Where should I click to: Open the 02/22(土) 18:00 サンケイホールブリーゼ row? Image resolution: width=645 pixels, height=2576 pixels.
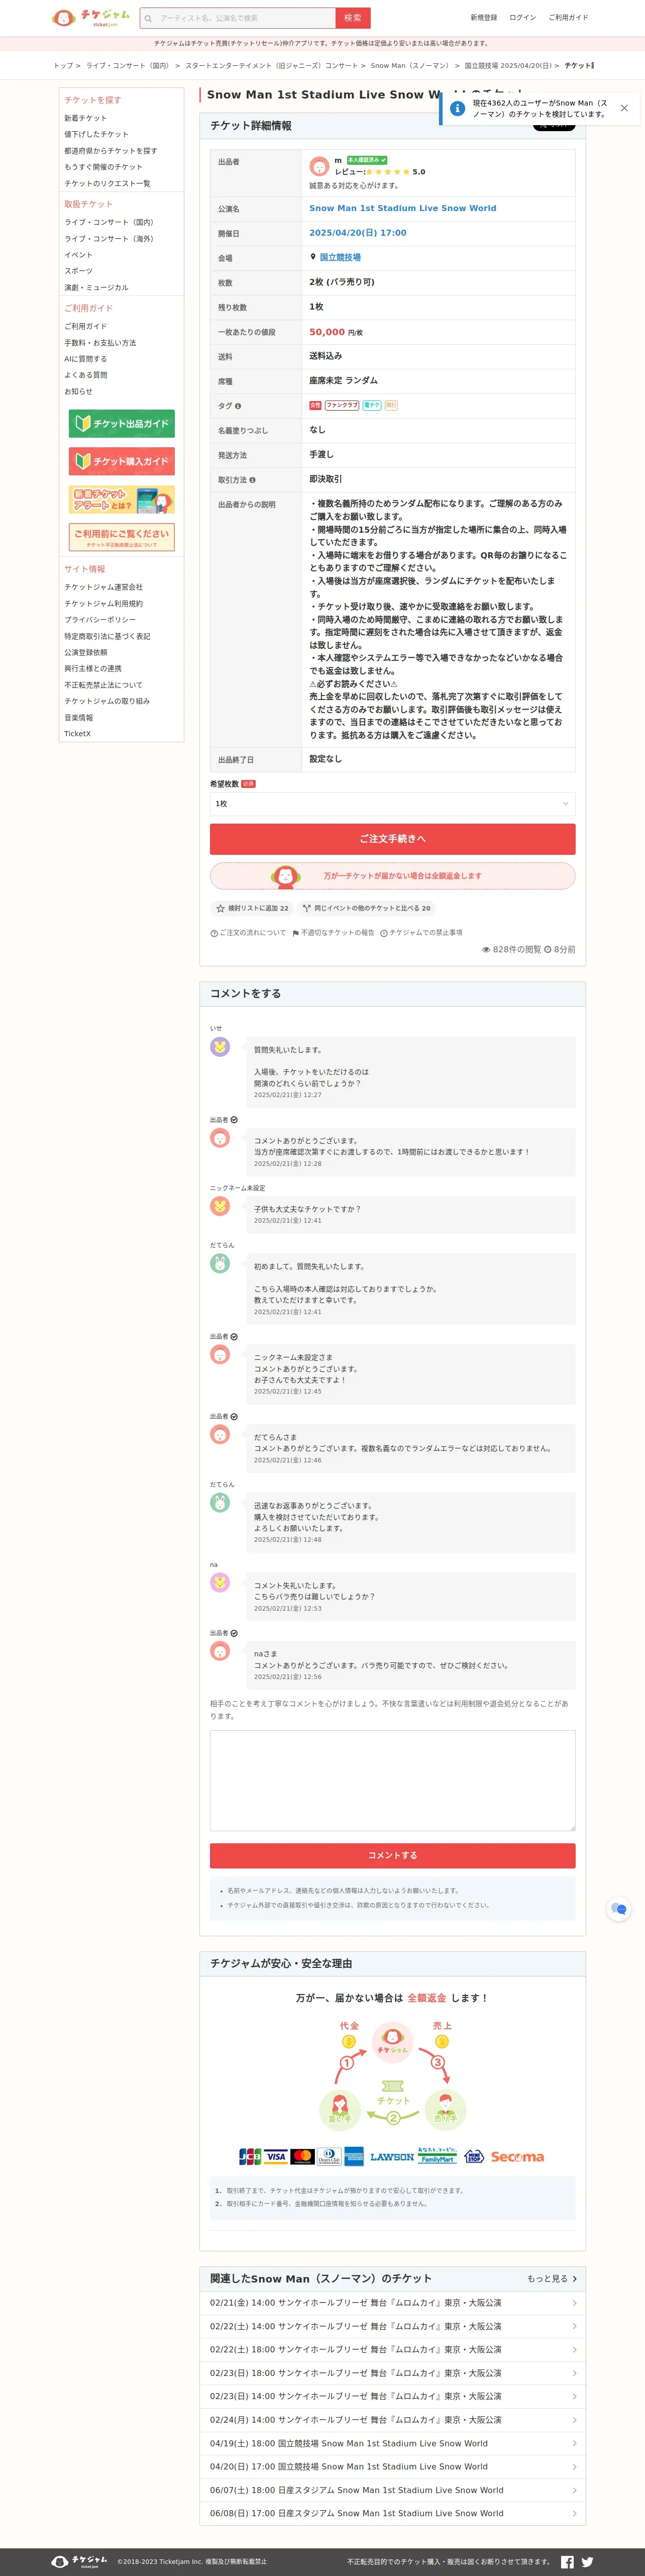tap(392, 2349)
